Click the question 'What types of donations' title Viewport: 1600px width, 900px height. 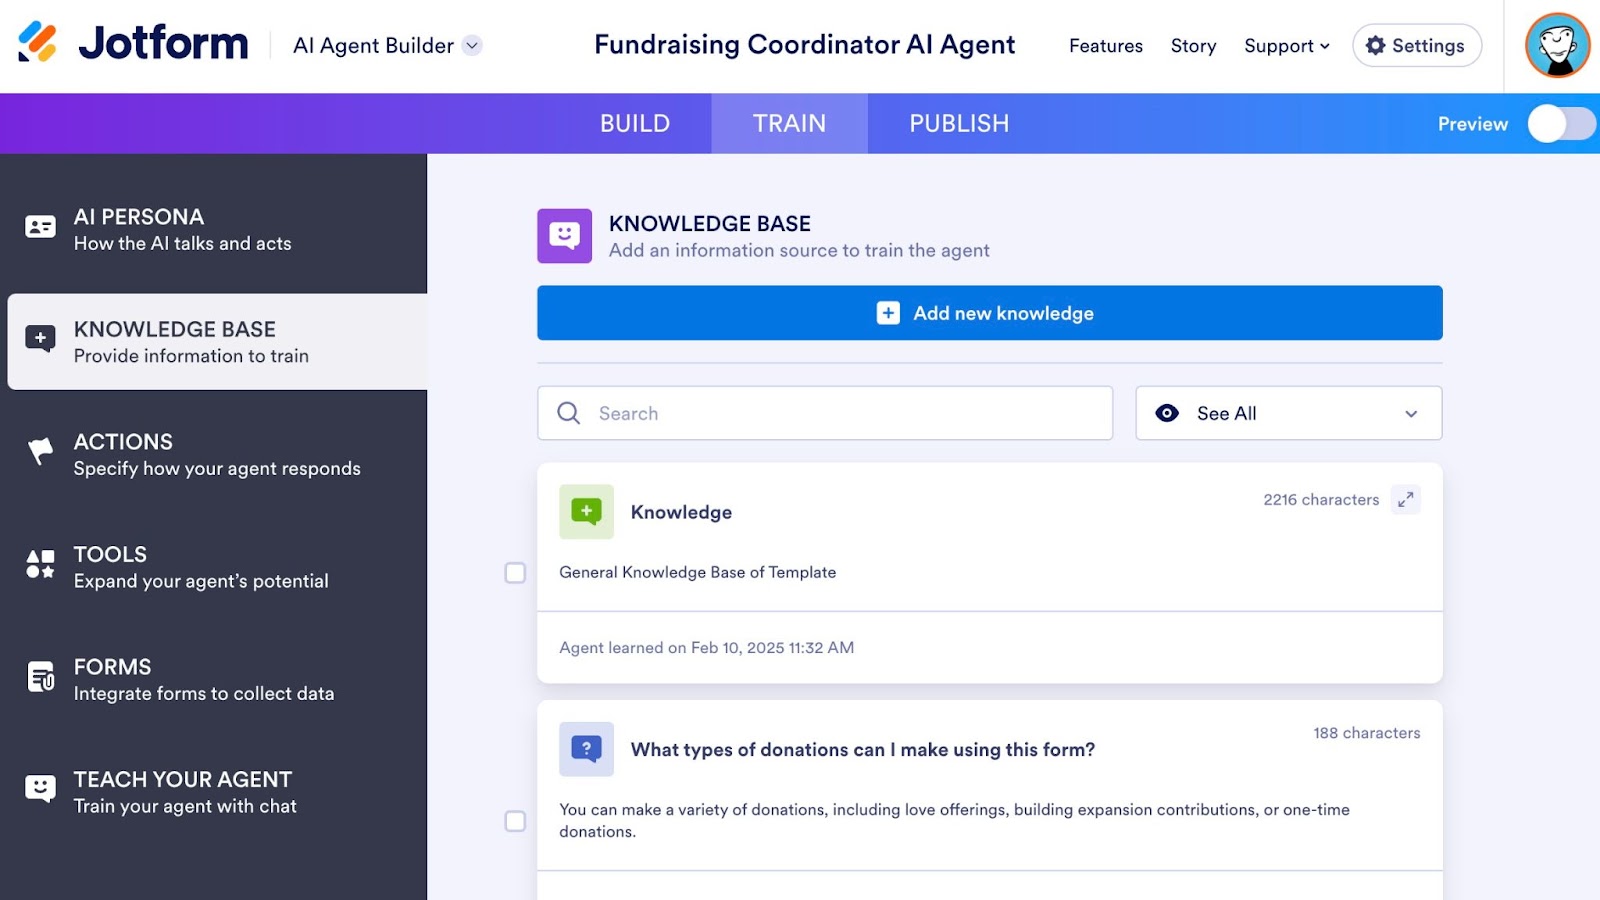tap(863, 749)
